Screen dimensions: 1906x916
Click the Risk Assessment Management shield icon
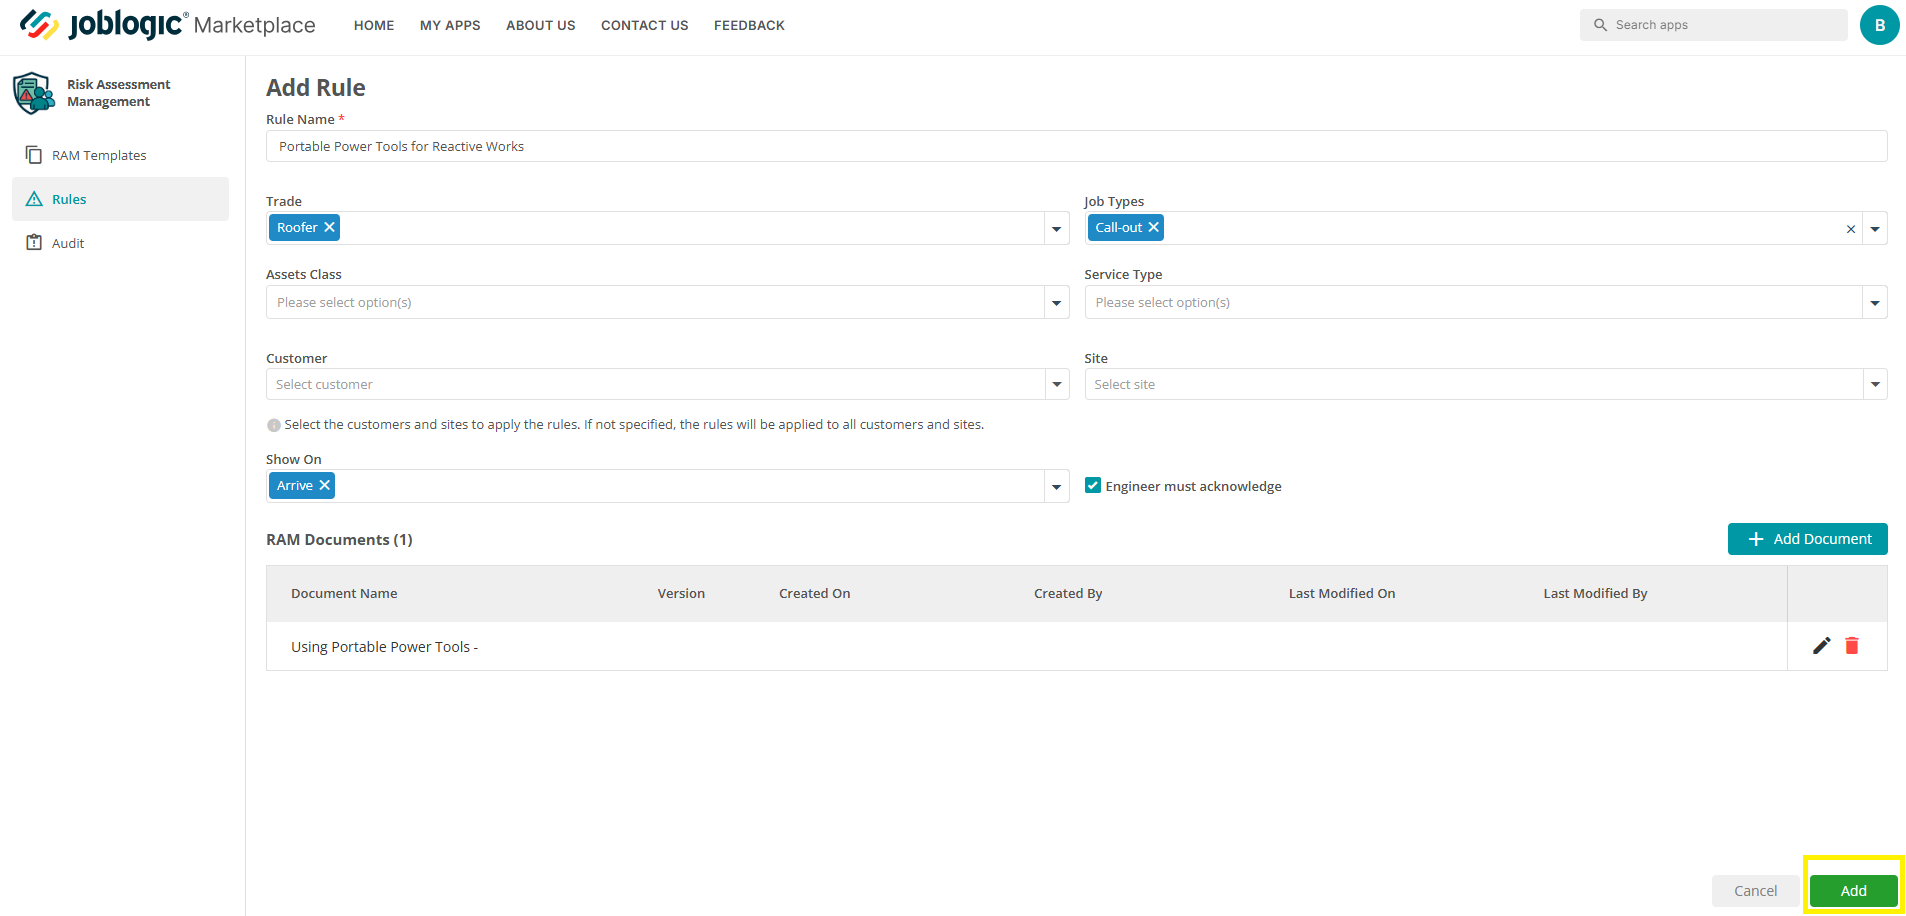pos(34,93)
